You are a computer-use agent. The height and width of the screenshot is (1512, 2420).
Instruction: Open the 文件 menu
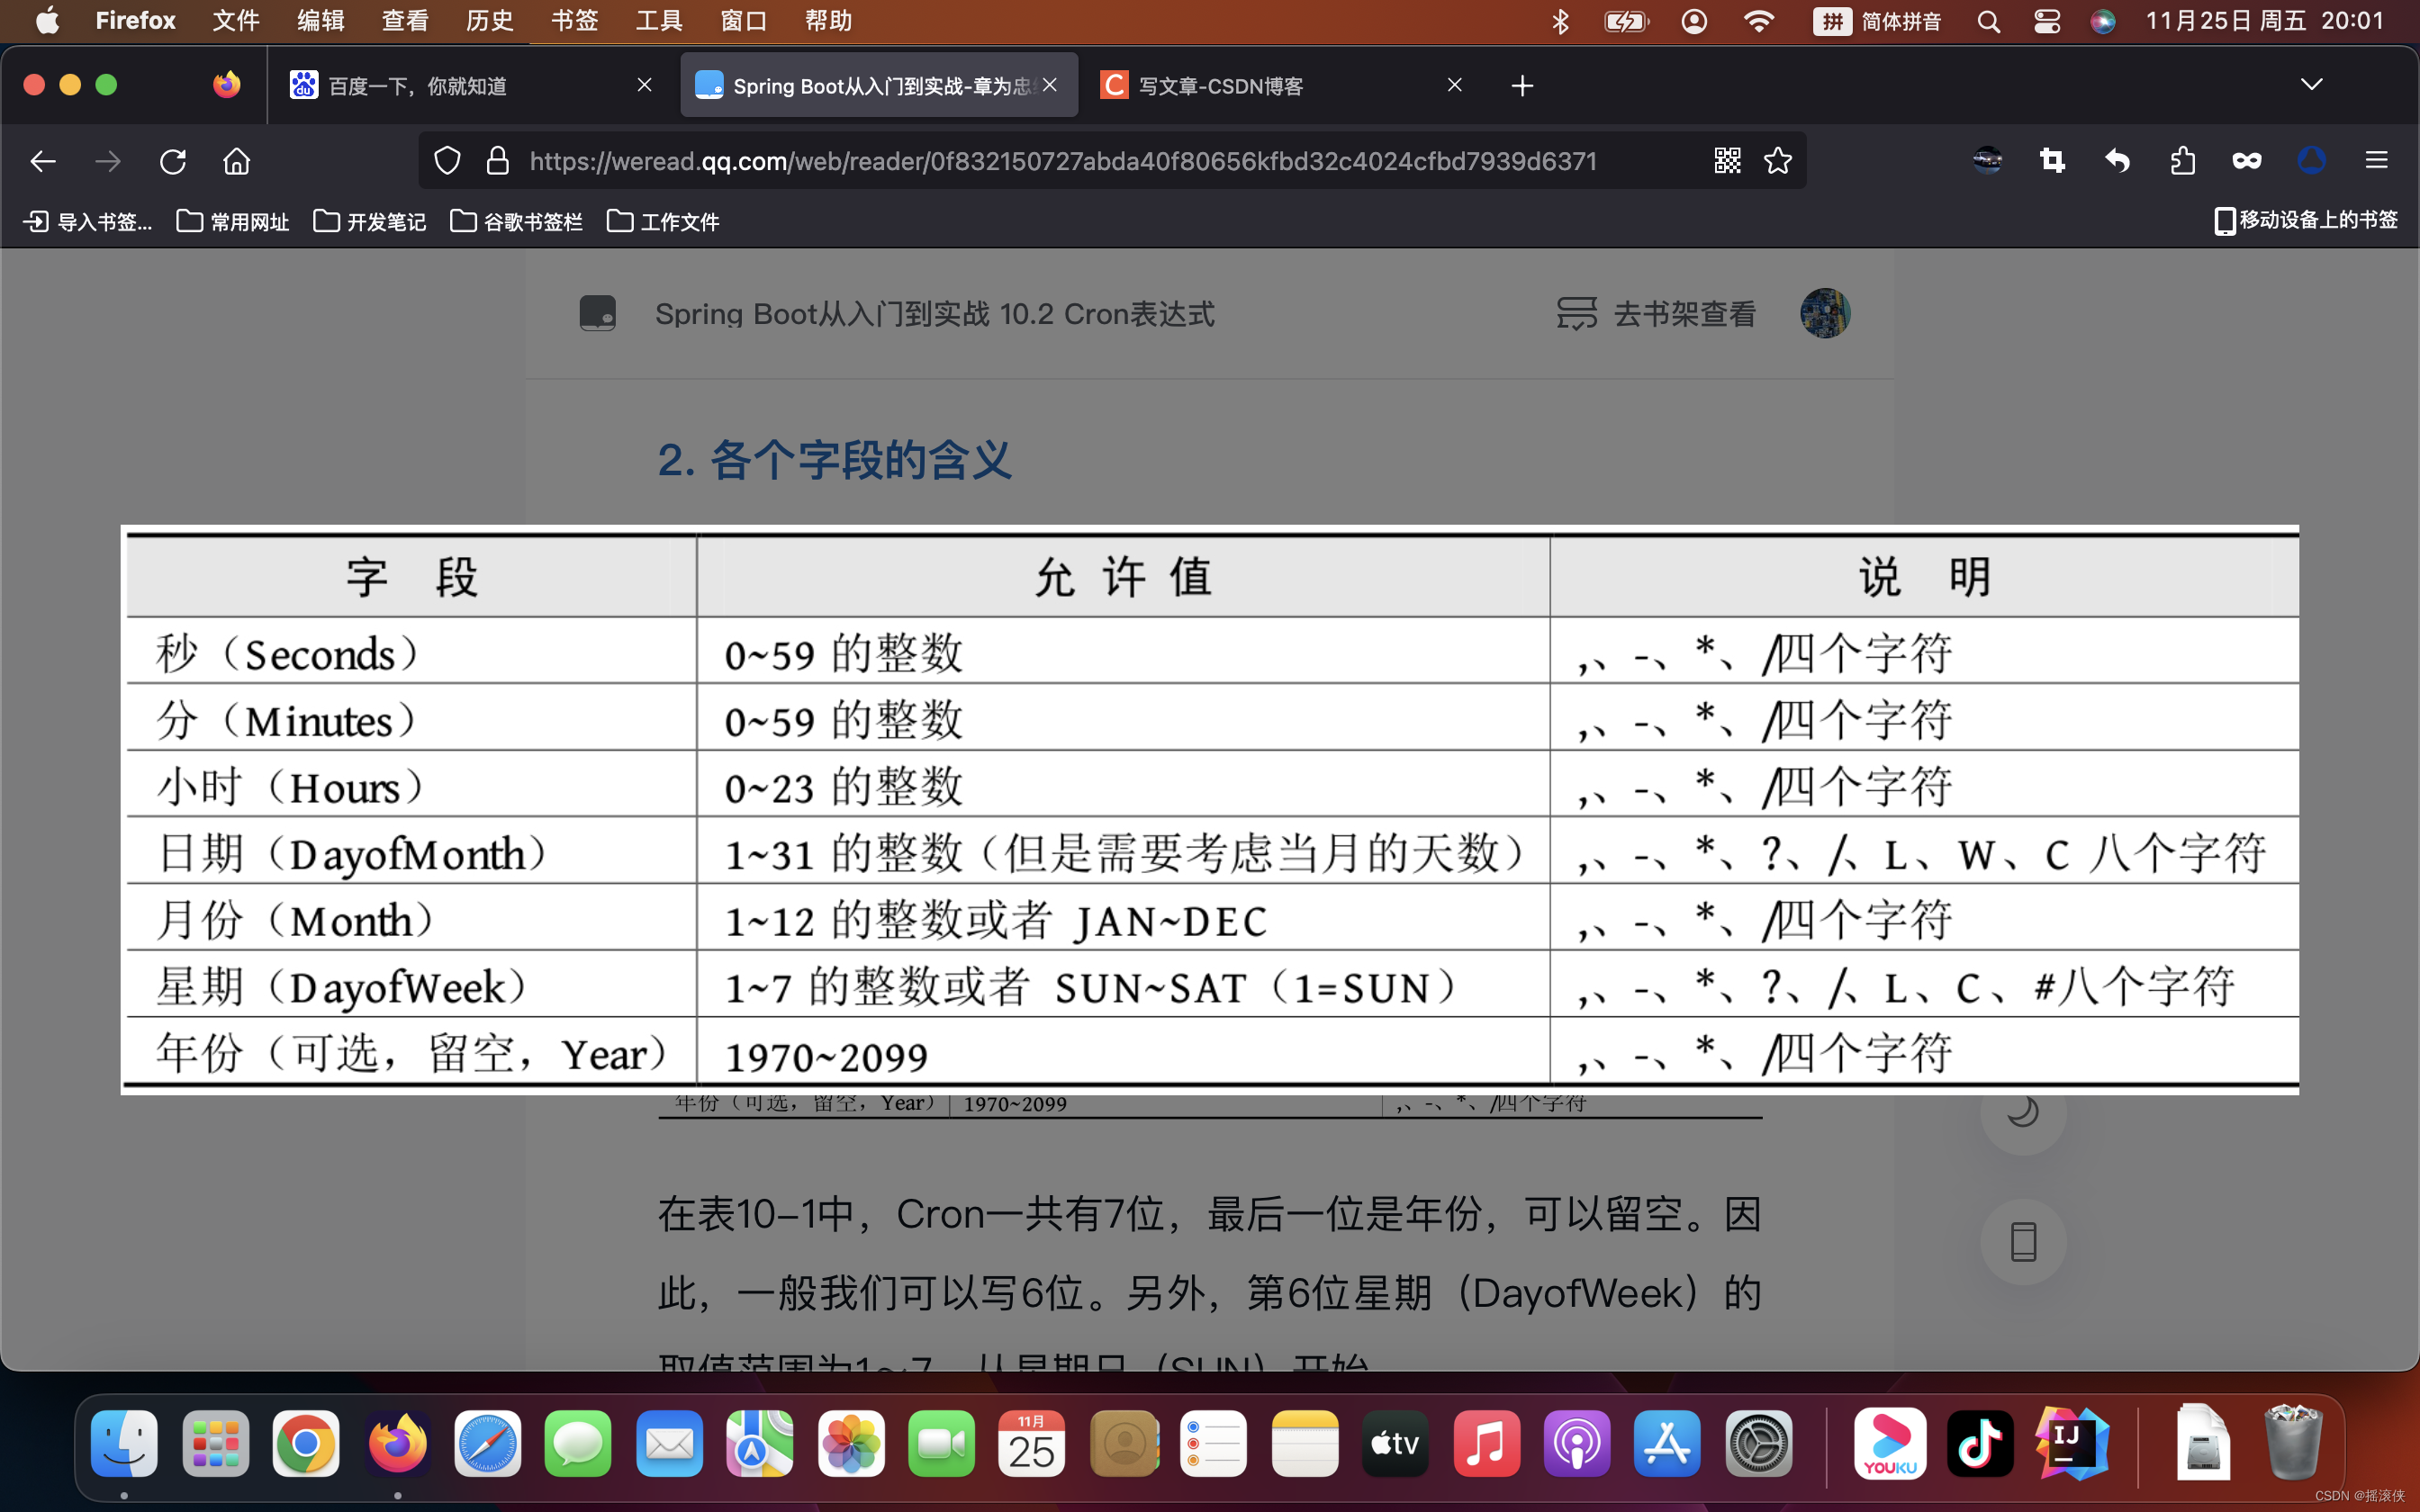click(236, 21)
